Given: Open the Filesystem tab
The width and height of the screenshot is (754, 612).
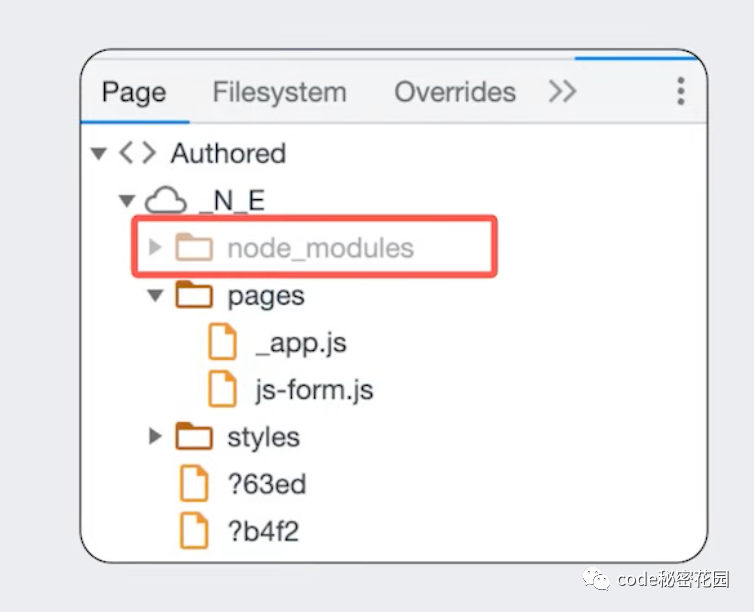Looking at the screenshot, I should pyautogui.click(x=279, y=92).
